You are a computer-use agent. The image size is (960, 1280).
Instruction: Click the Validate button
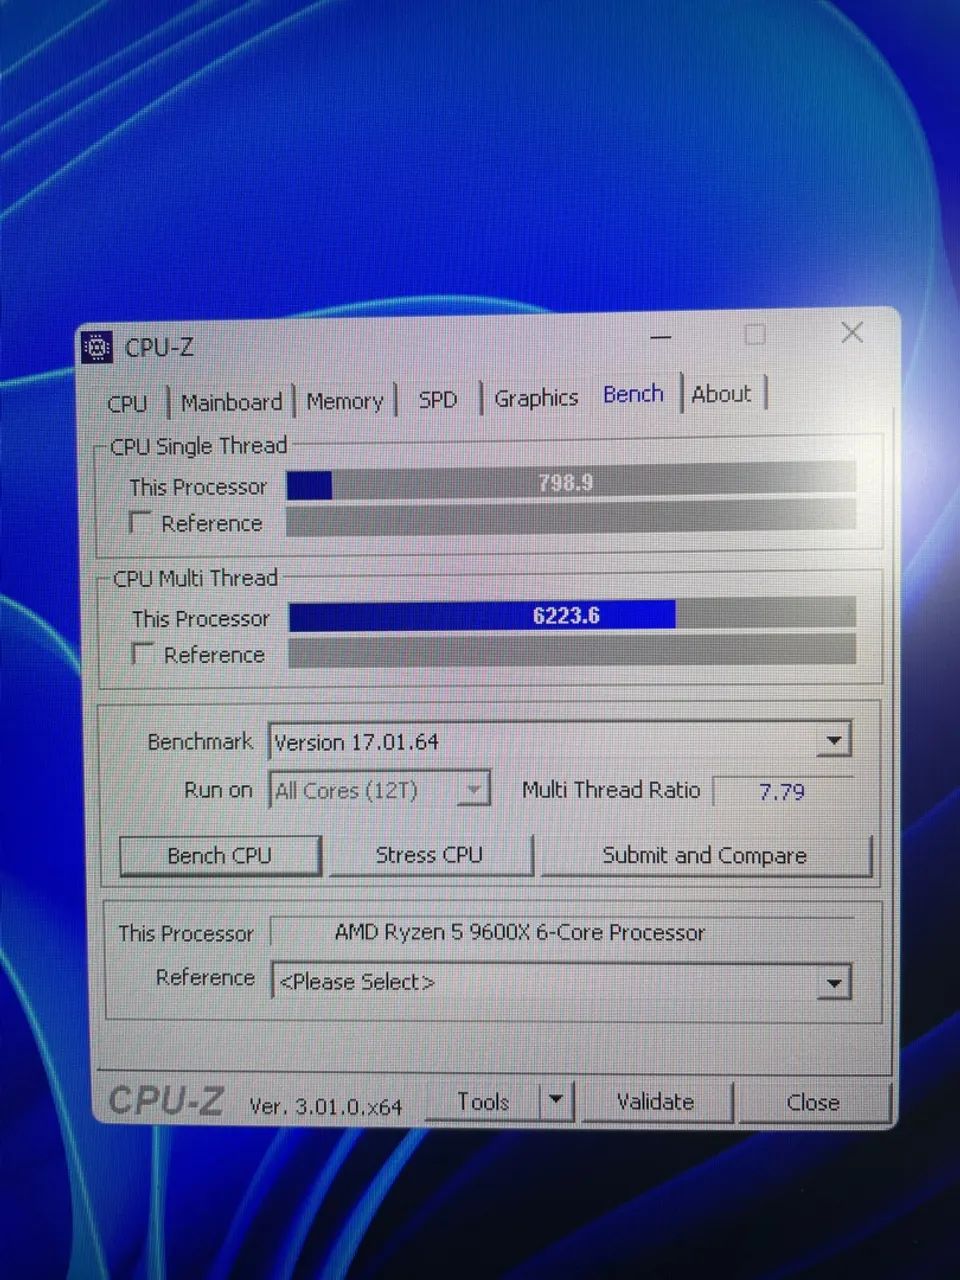click(x=656, y=1102)
